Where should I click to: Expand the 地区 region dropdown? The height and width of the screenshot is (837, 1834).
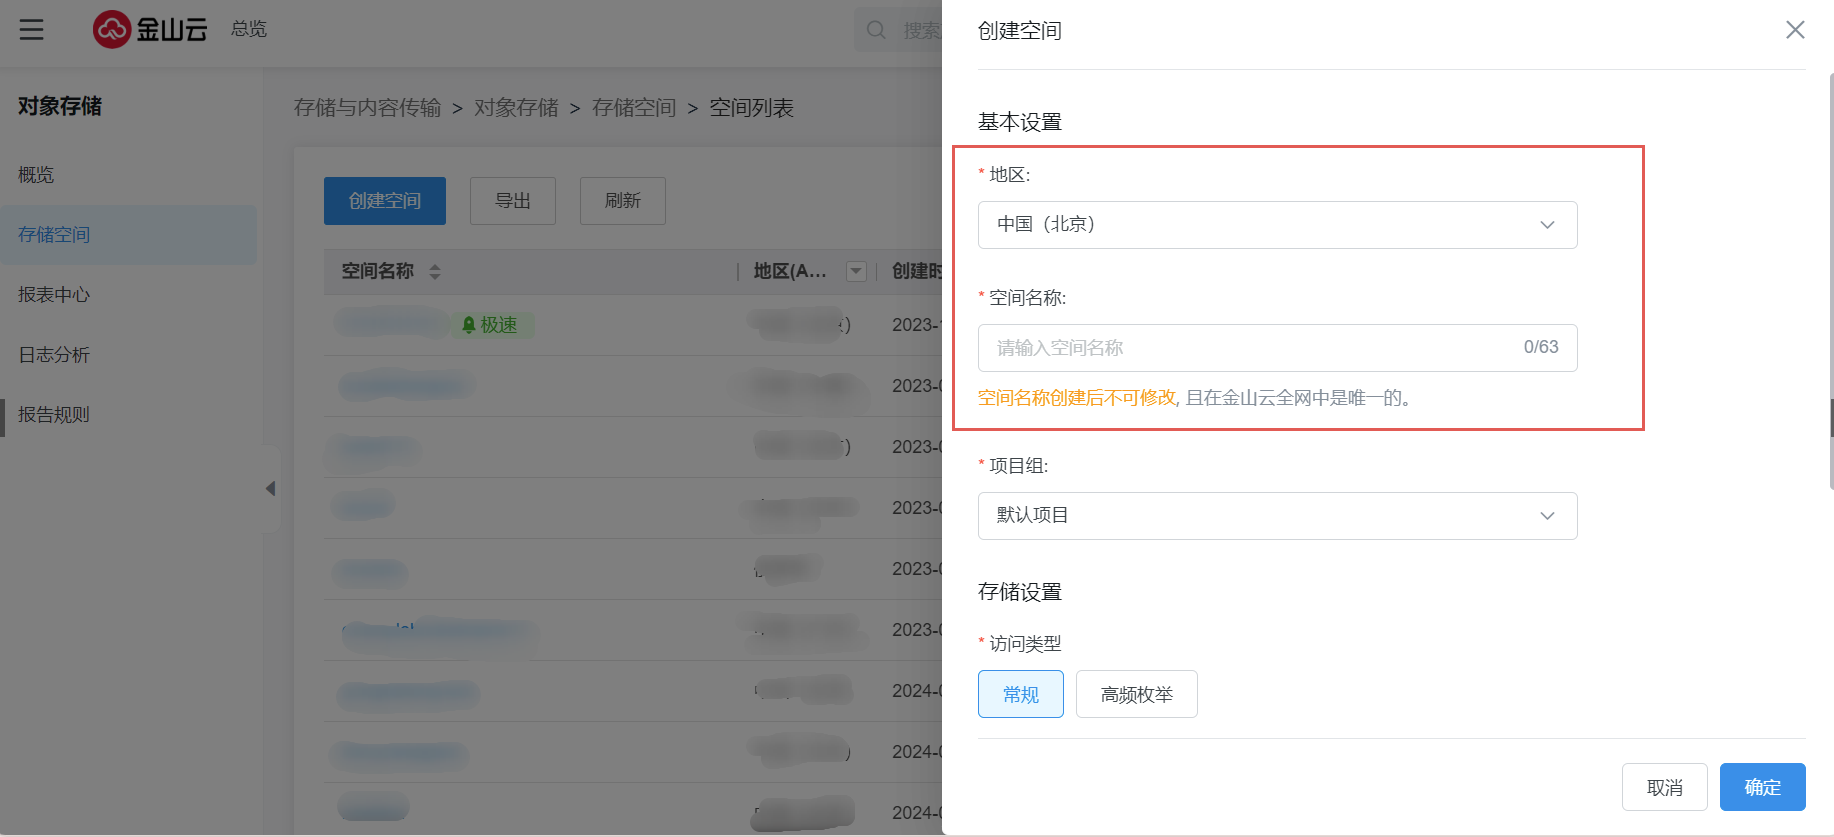[x=1278, y=225]
